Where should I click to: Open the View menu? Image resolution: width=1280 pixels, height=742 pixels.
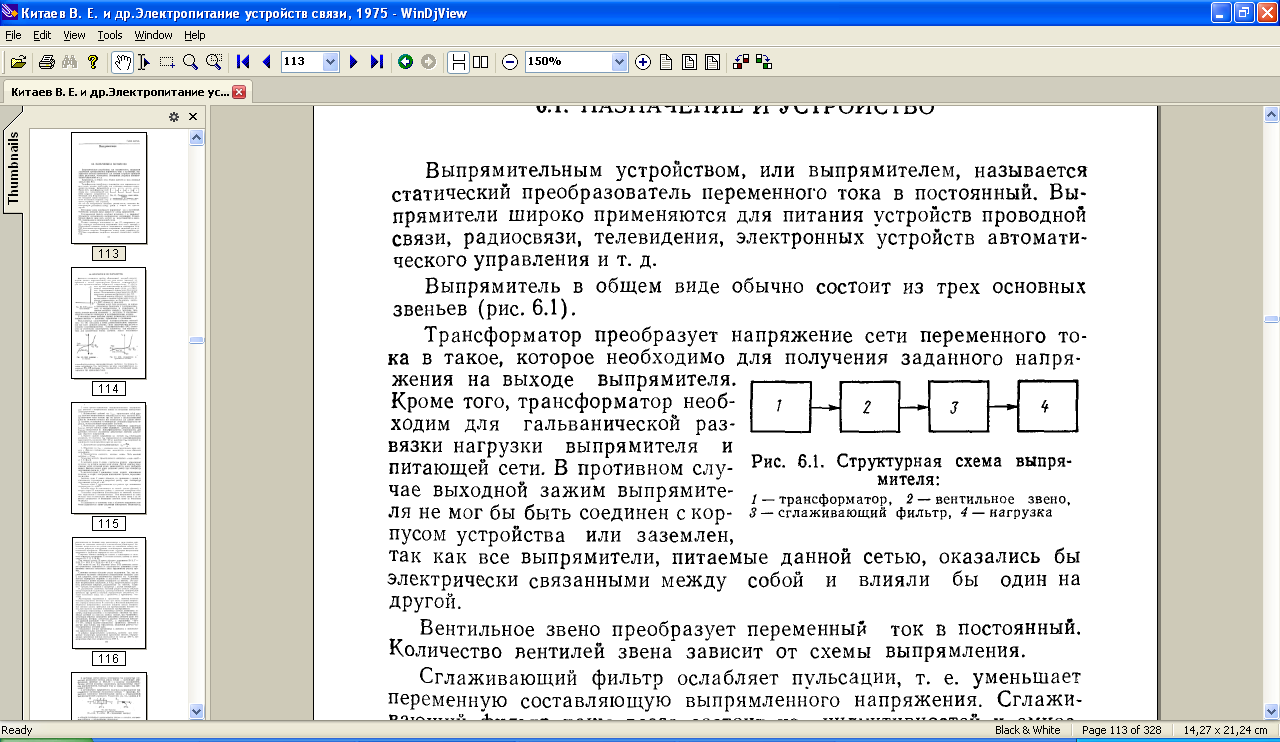click(74, 35)
